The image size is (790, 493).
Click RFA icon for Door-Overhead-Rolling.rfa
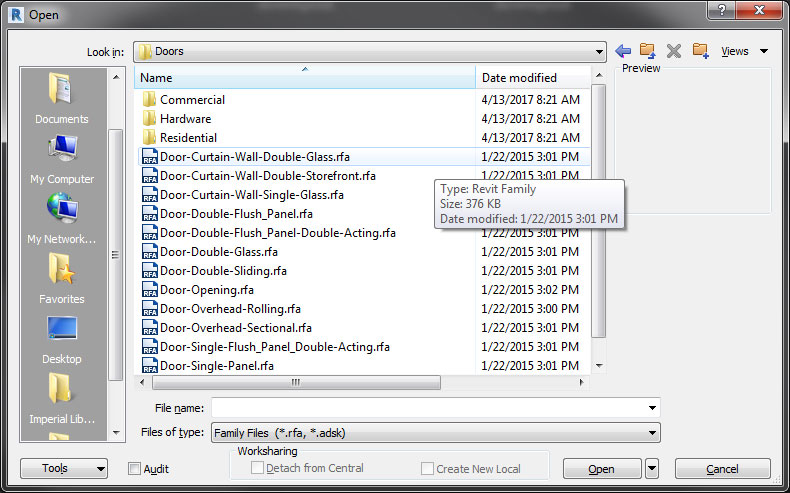tap(150, 309)
